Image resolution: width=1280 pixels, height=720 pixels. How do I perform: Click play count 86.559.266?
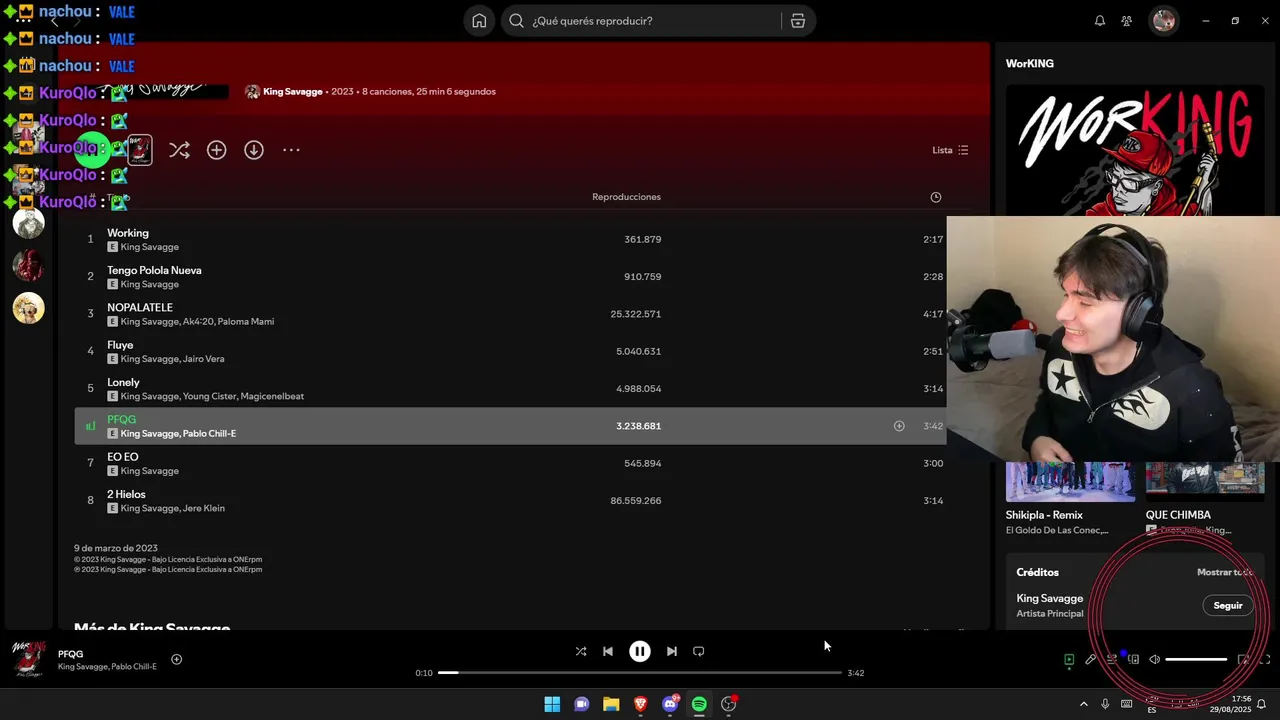[636, 500]
